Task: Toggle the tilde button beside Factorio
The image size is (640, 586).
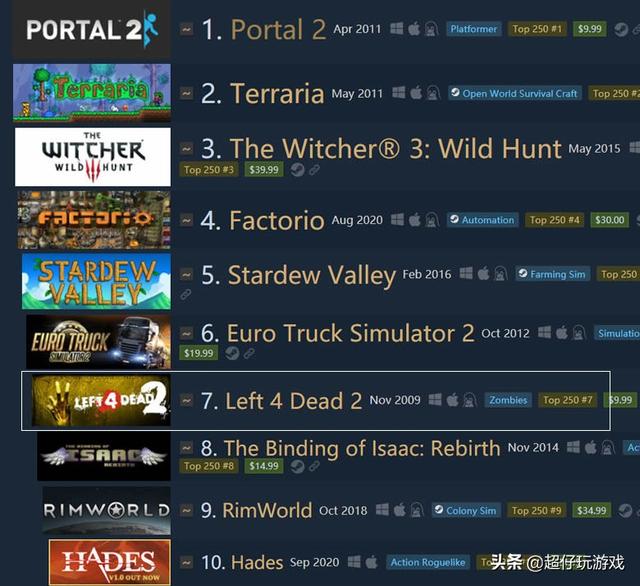Action: [187, 220]
